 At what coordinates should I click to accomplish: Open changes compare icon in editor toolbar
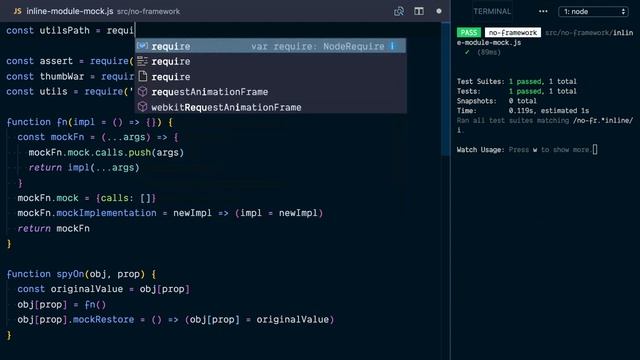tap(399, 11)
